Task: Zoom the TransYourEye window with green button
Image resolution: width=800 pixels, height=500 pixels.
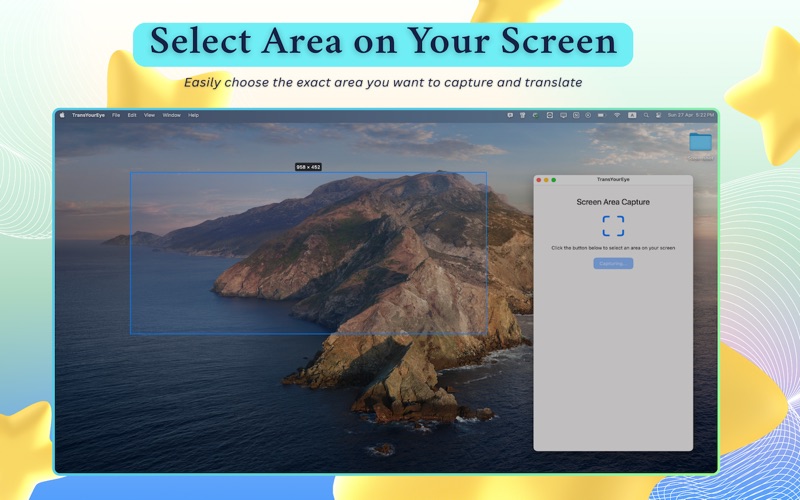Action: pyautogui.click(x=554, y=180)
